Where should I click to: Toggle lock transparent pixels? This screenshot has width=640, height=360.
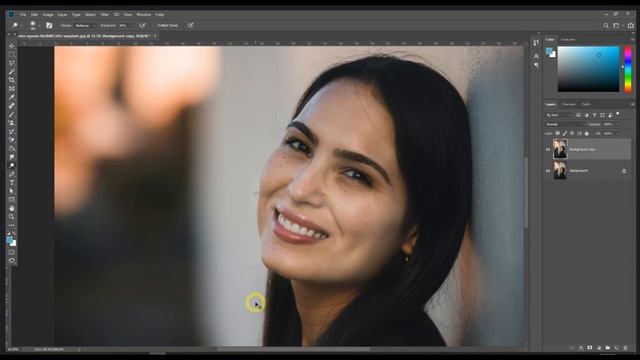coord(558,133)
